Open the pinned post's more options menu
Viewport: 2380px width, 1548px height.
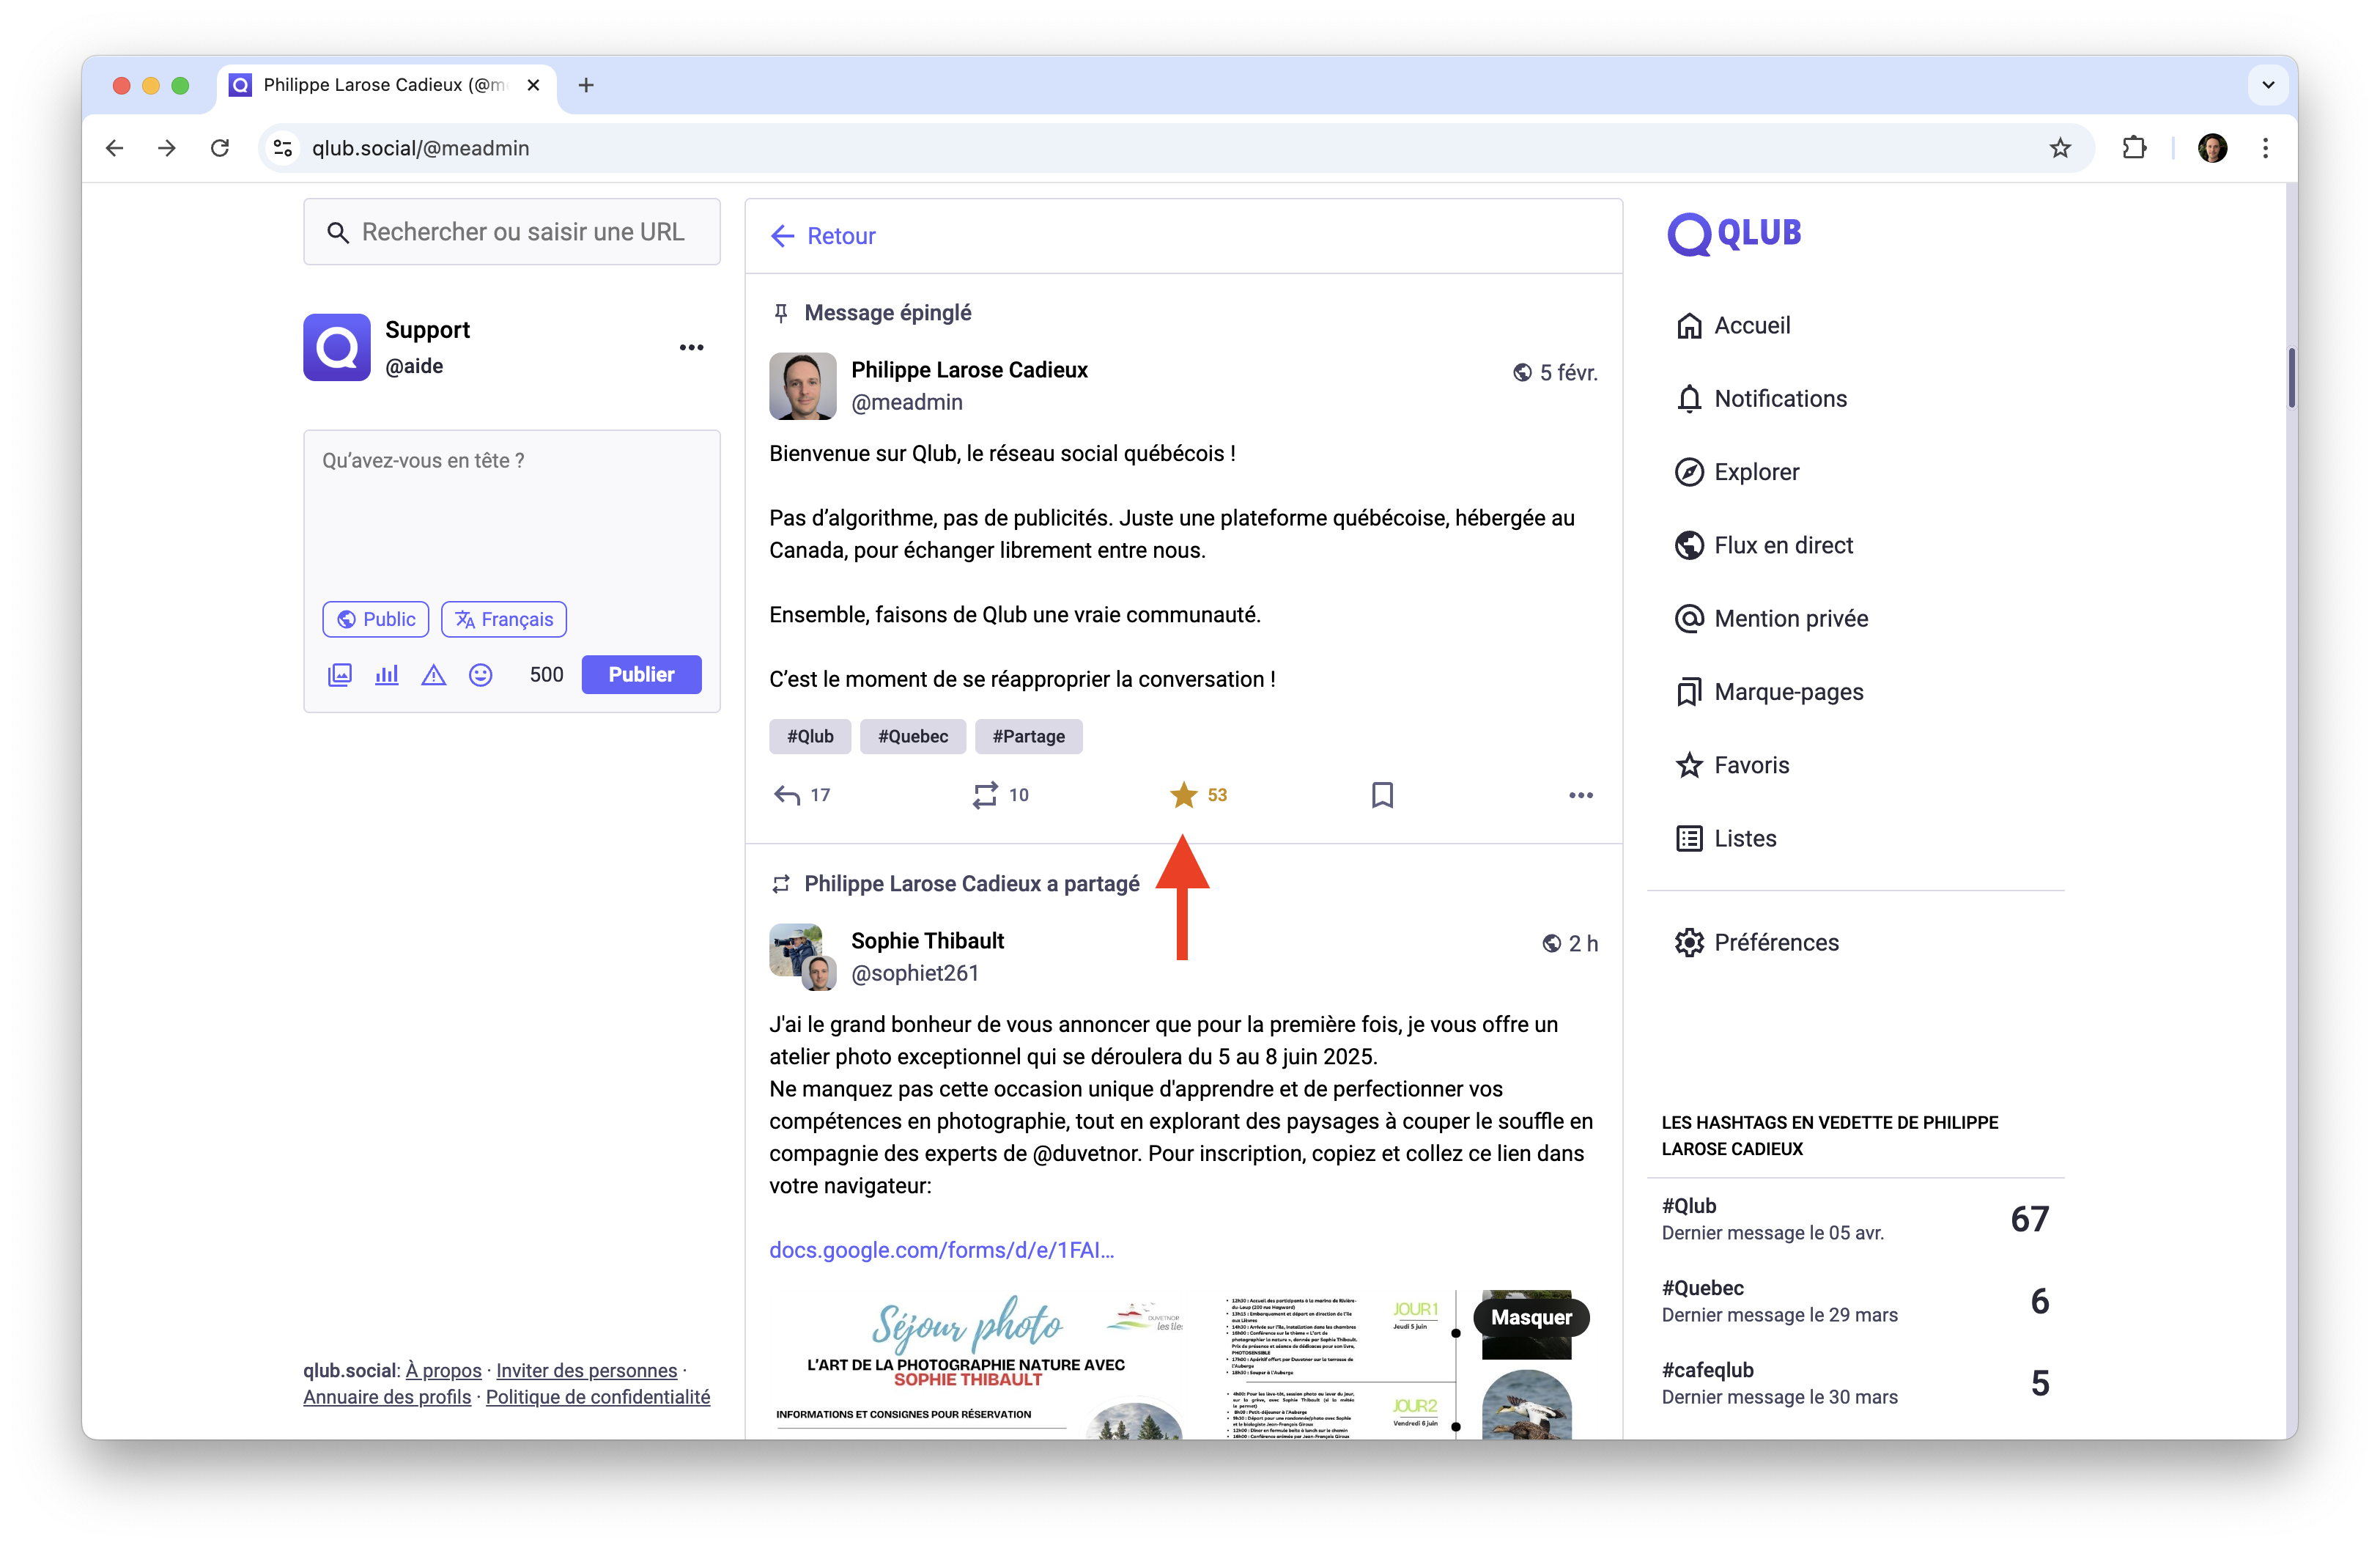coord(1580,795)
